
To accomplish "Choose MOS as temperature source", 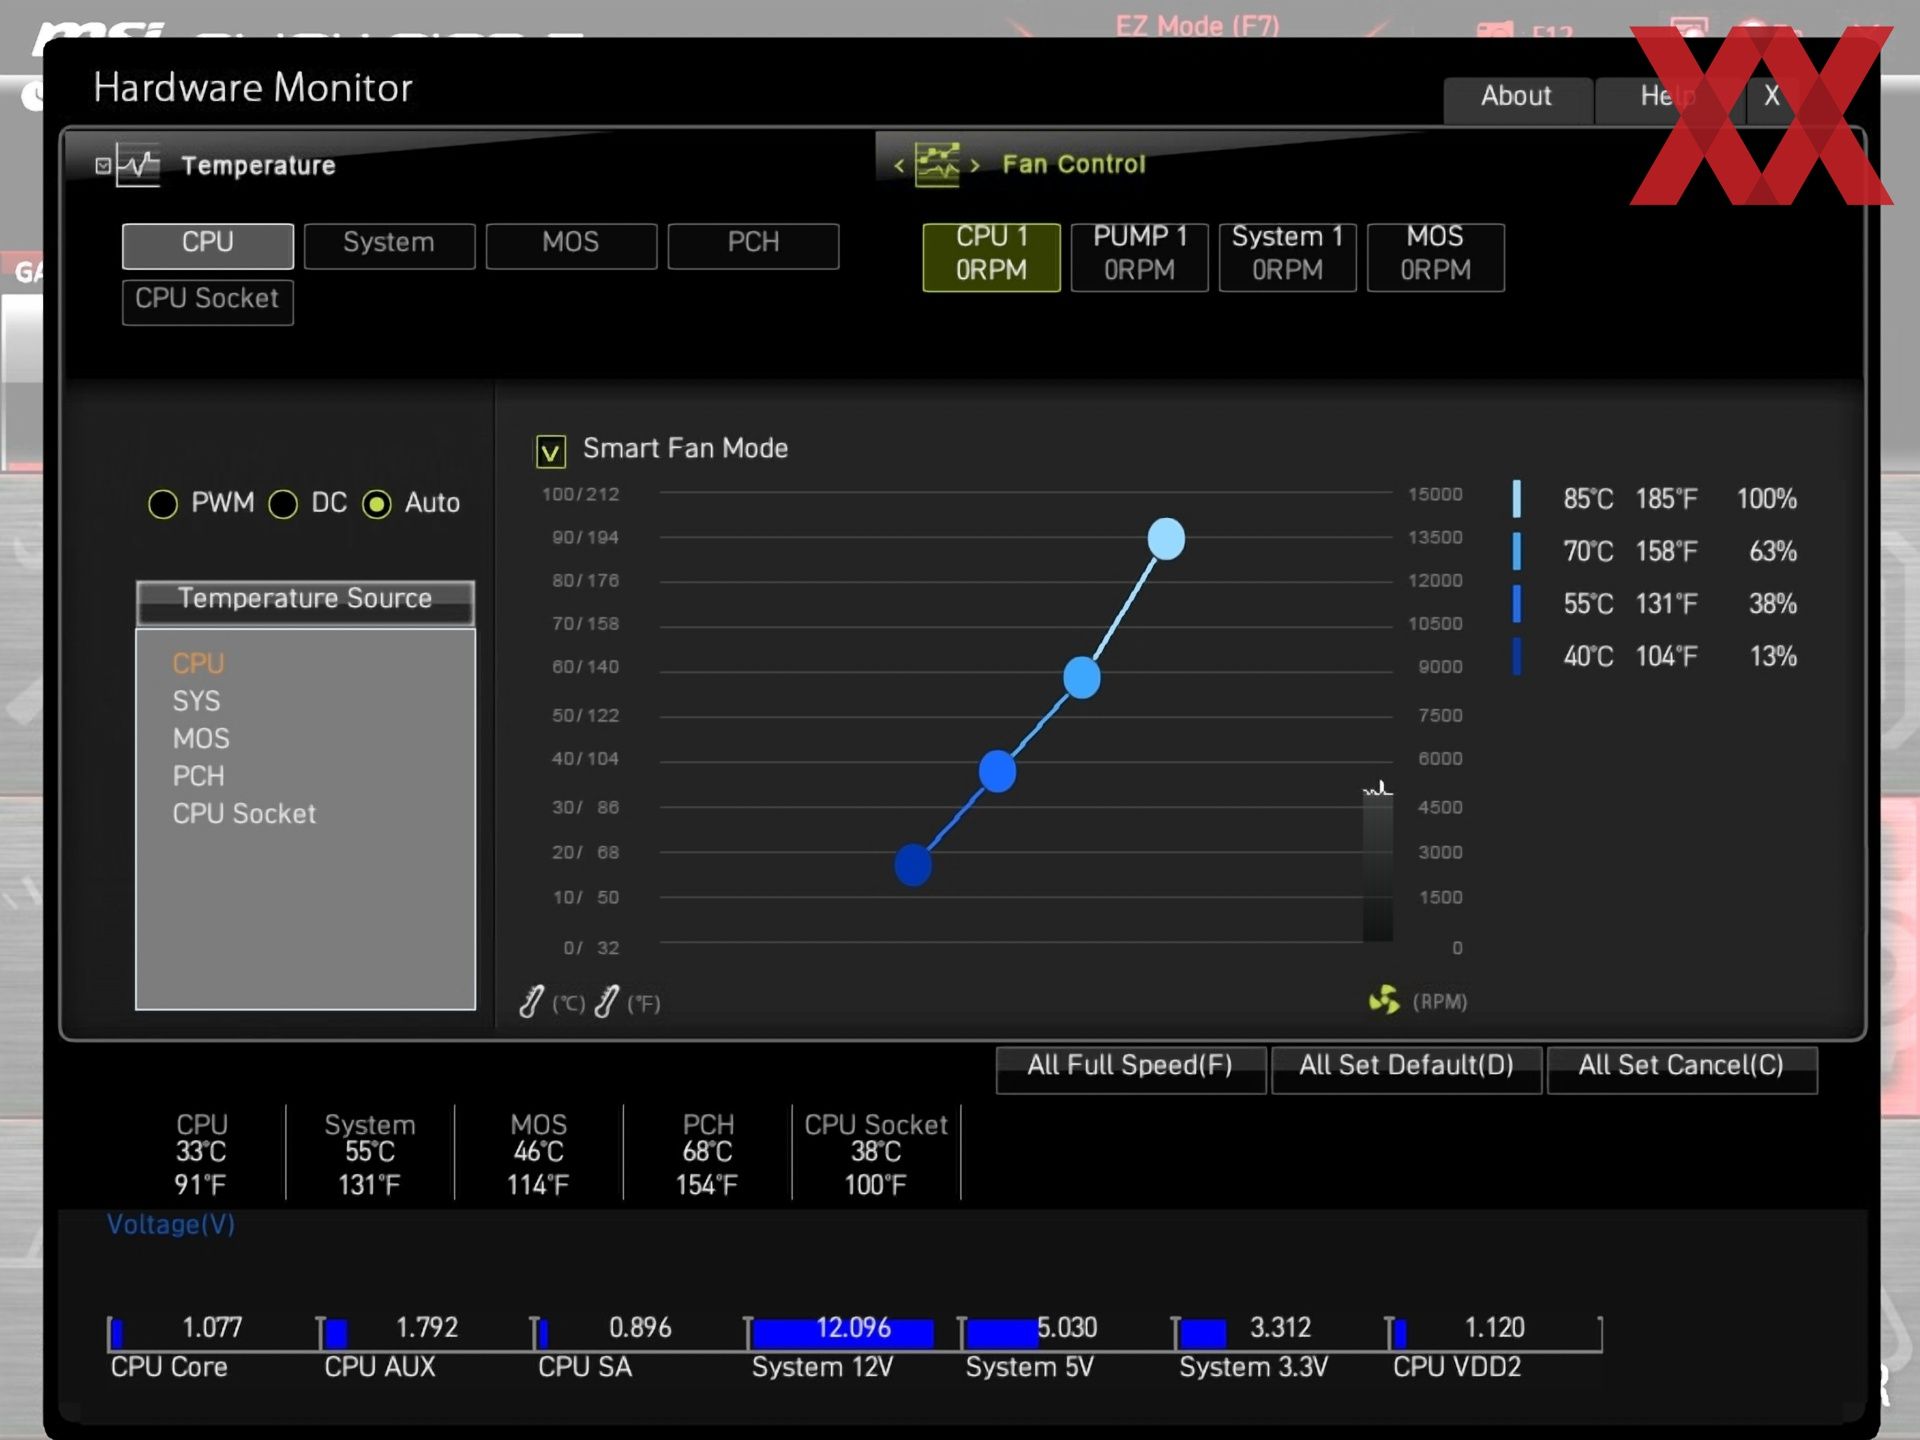I will tap(201, 739).
